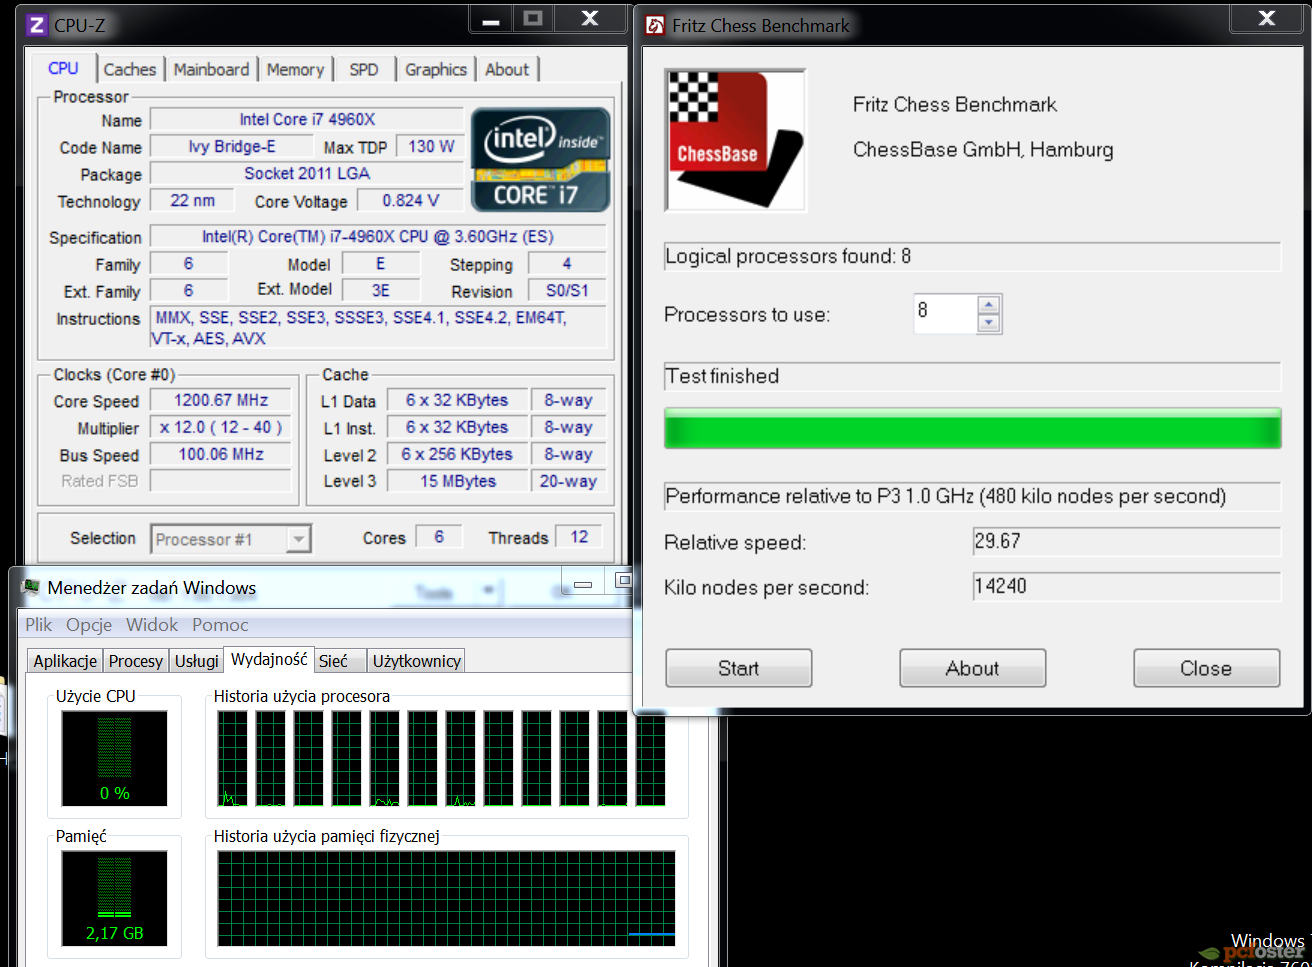Image resolution: width=1312 pixels, height=967 pixels.
Task: Click the Bus Speed value 100.06 MHz
Action: (x=221, y=454)
